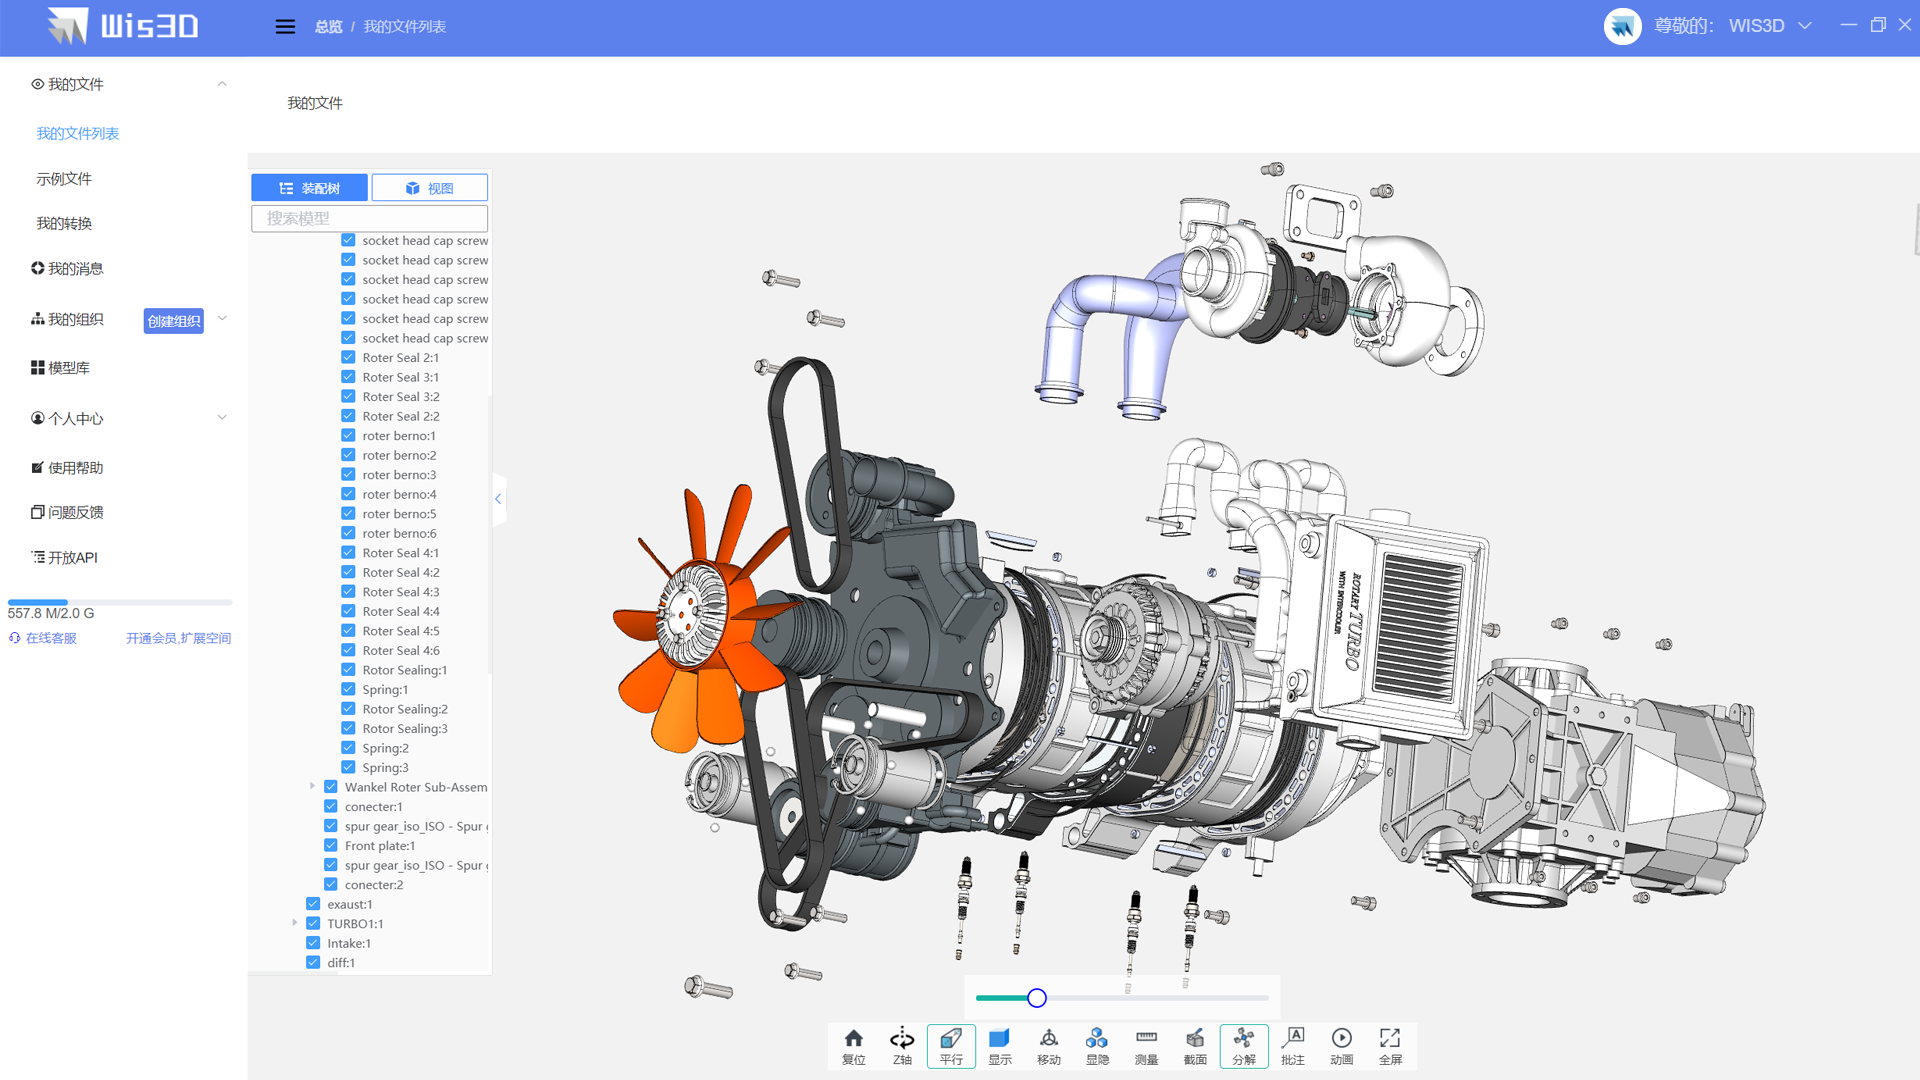
Task: Switch to the 视图 views tab
Action: click(430, 188)
